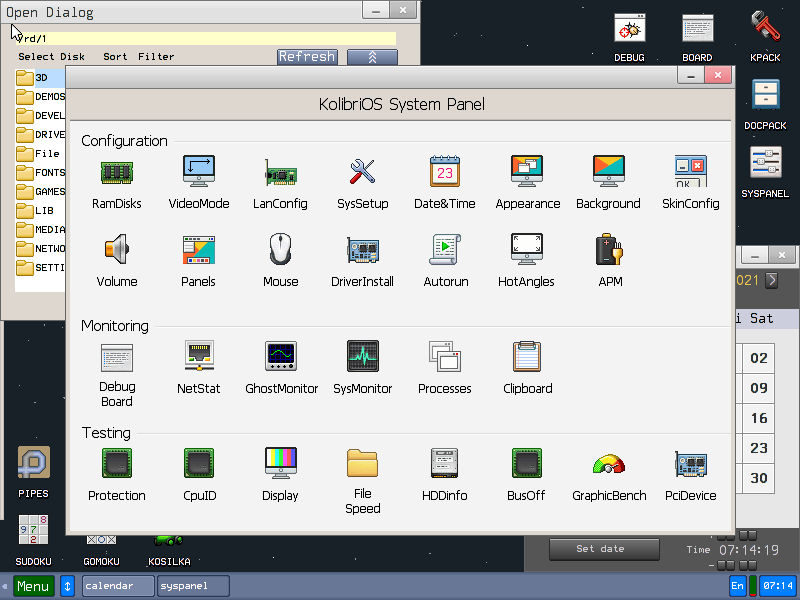Image resolution: width=800 pixels, height=600 pixels.
Task: Open Debug Board monitoring icon
Action: tap(117, 357)
